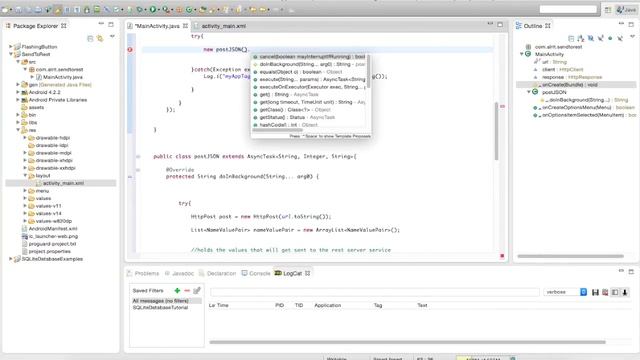Click the Quick Access search field
Image resolution: width=640 pixels, height=360 pixels.
568,9
